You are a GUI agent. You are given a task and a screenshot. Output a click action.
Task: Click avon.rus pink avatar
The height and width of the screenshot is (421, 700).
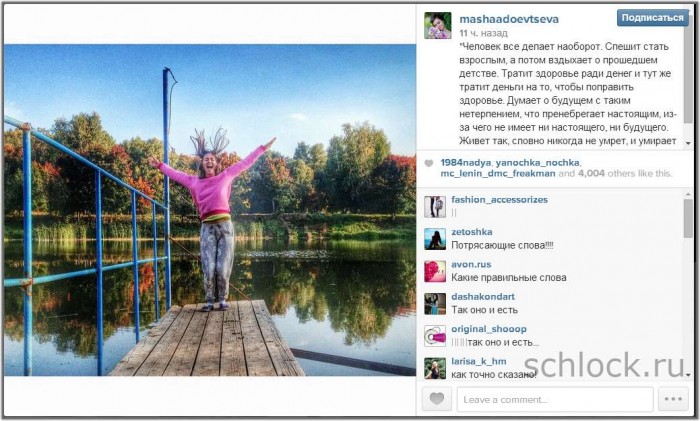coord(435,271)
